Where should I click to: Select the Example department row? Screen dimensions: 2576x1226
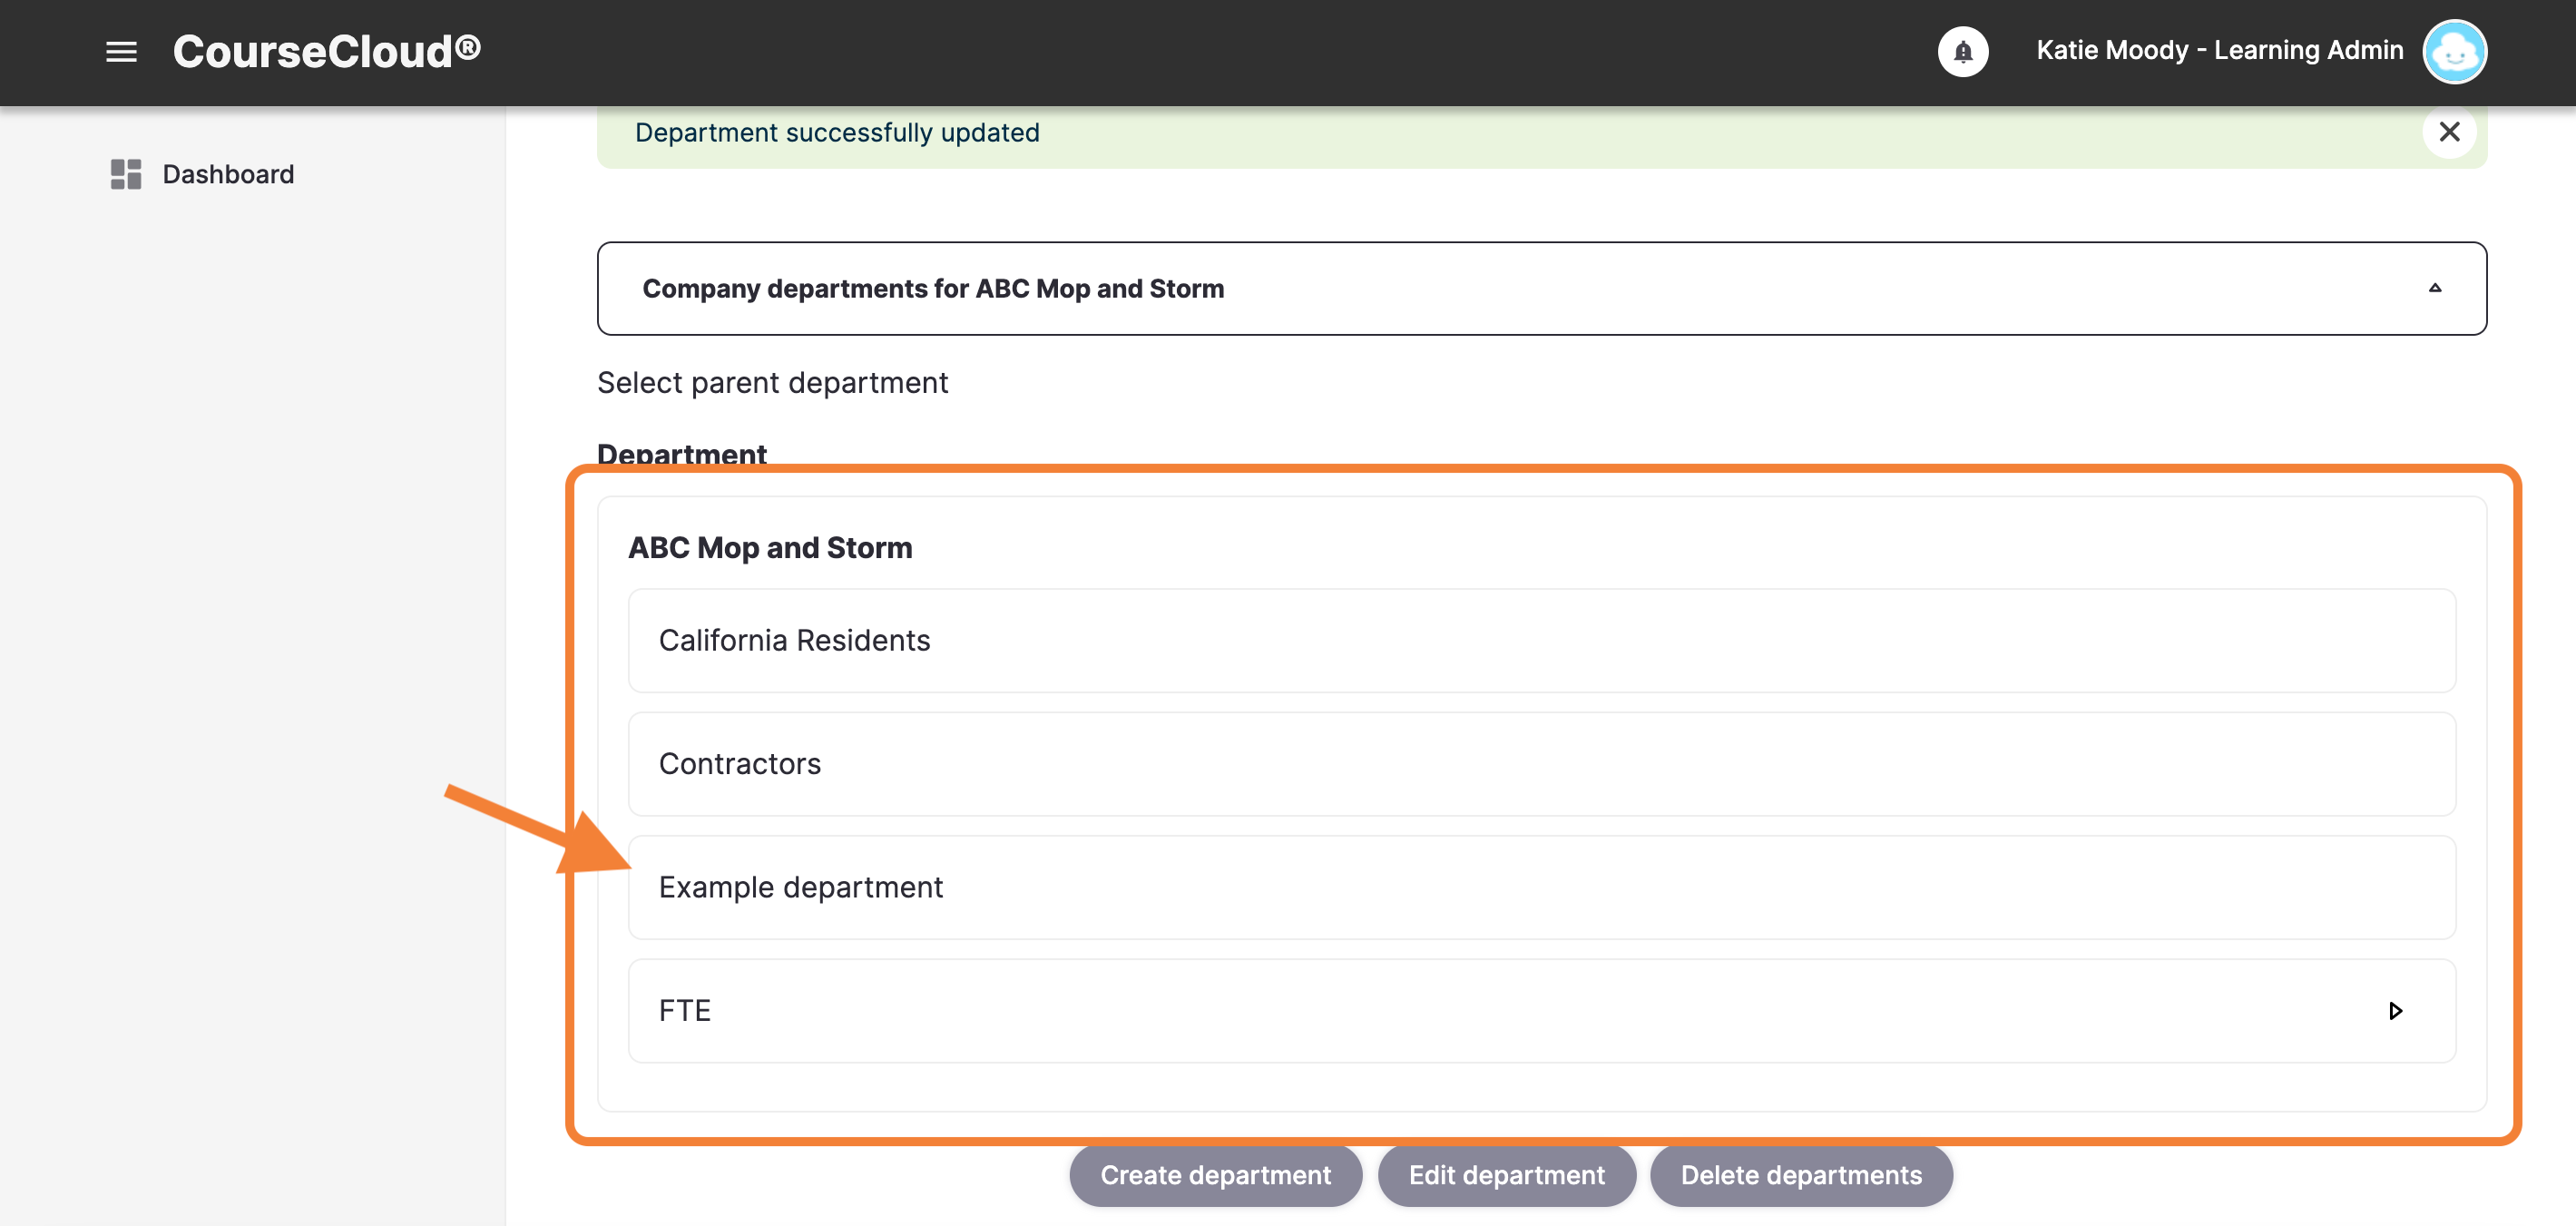pyautogui.click(x=1541, y=887)
